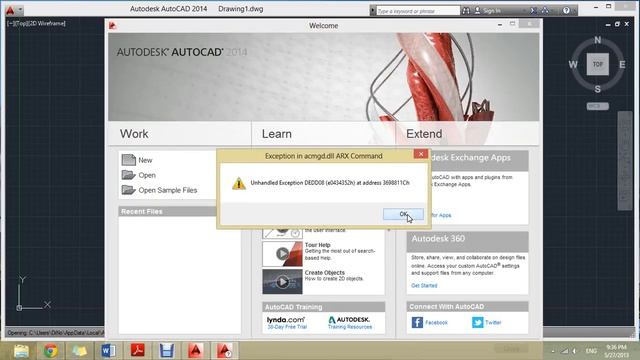
Task: Click the Autodesk 360 panel header
Action: 467,241
